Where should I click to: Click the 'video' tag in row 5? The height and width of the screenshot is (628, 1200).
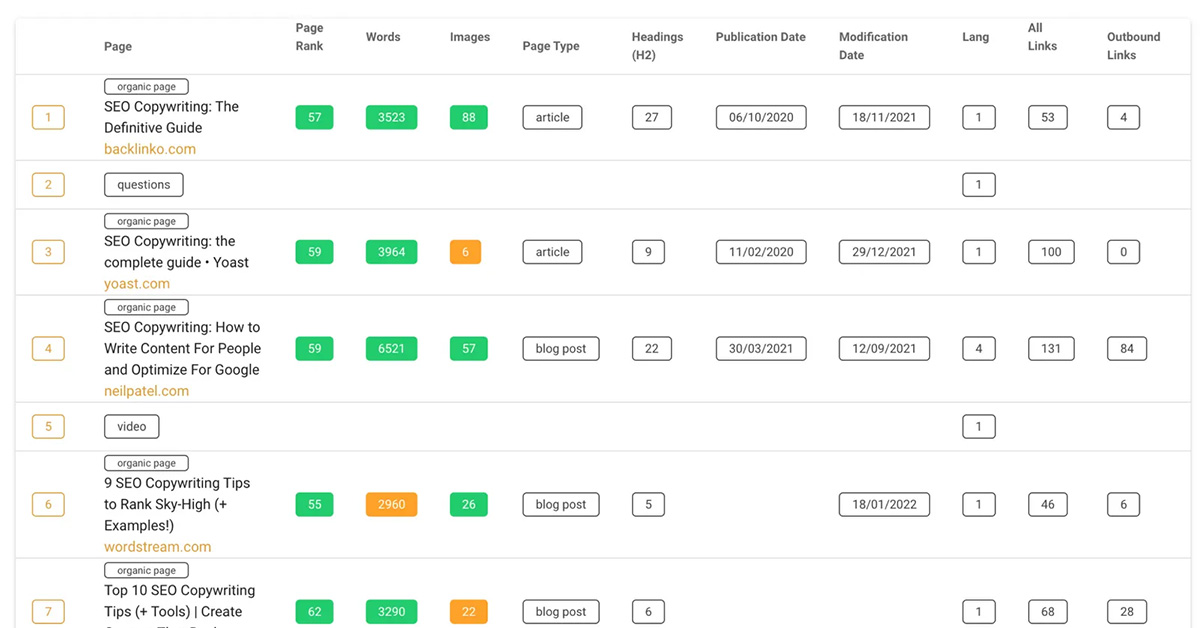131,427
